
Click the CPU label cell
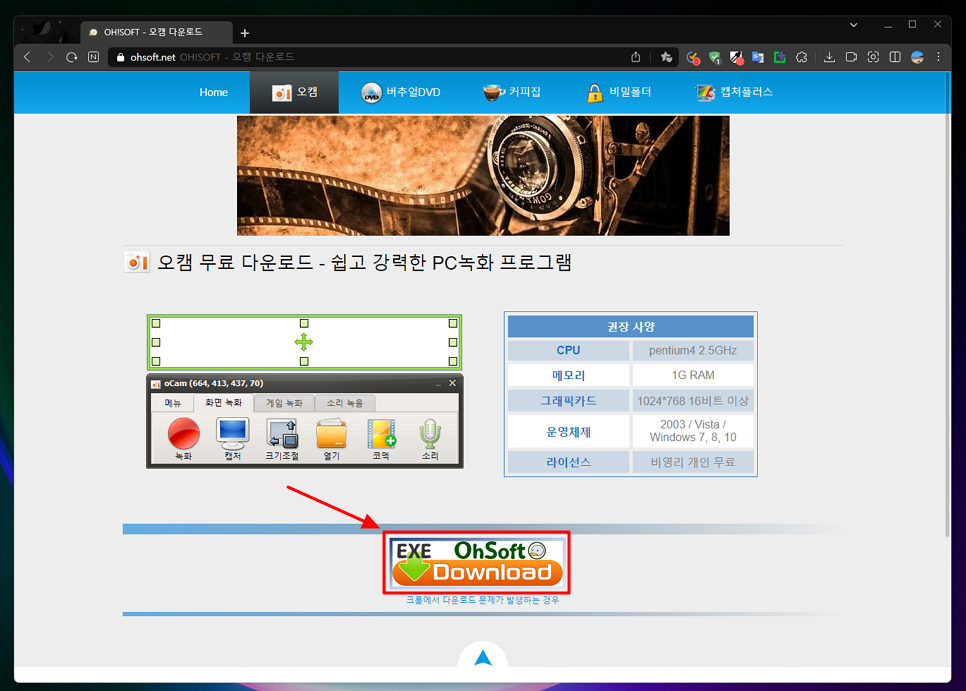tap(568, 350)
